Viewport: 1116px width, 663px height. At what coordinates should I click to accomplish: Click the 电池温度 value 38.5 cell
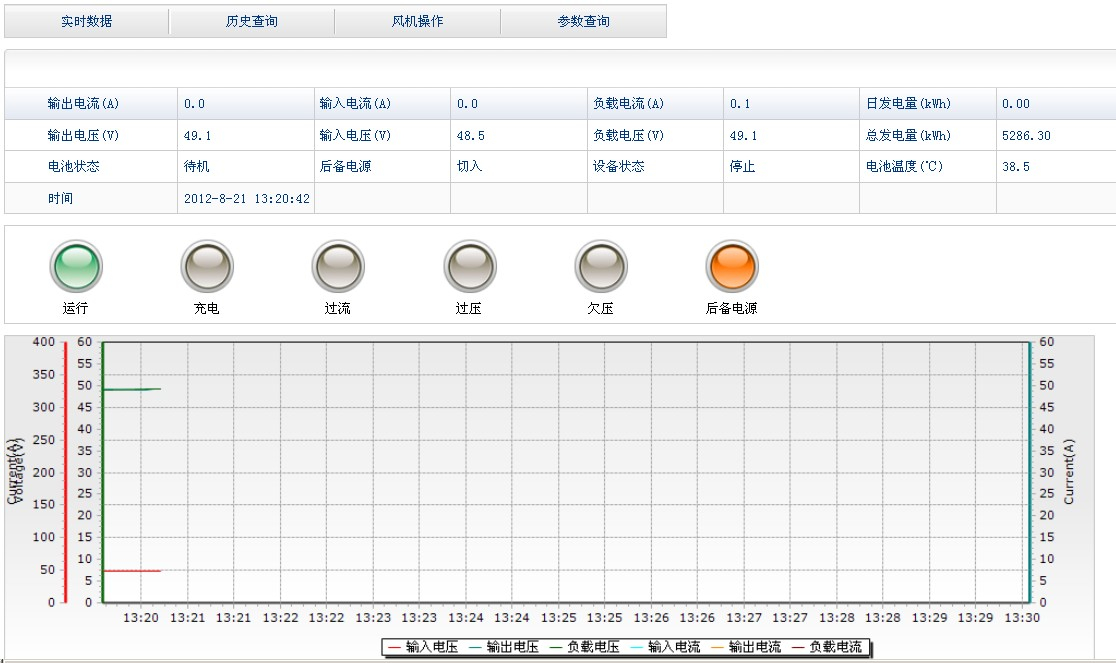tap(1016, 167)
